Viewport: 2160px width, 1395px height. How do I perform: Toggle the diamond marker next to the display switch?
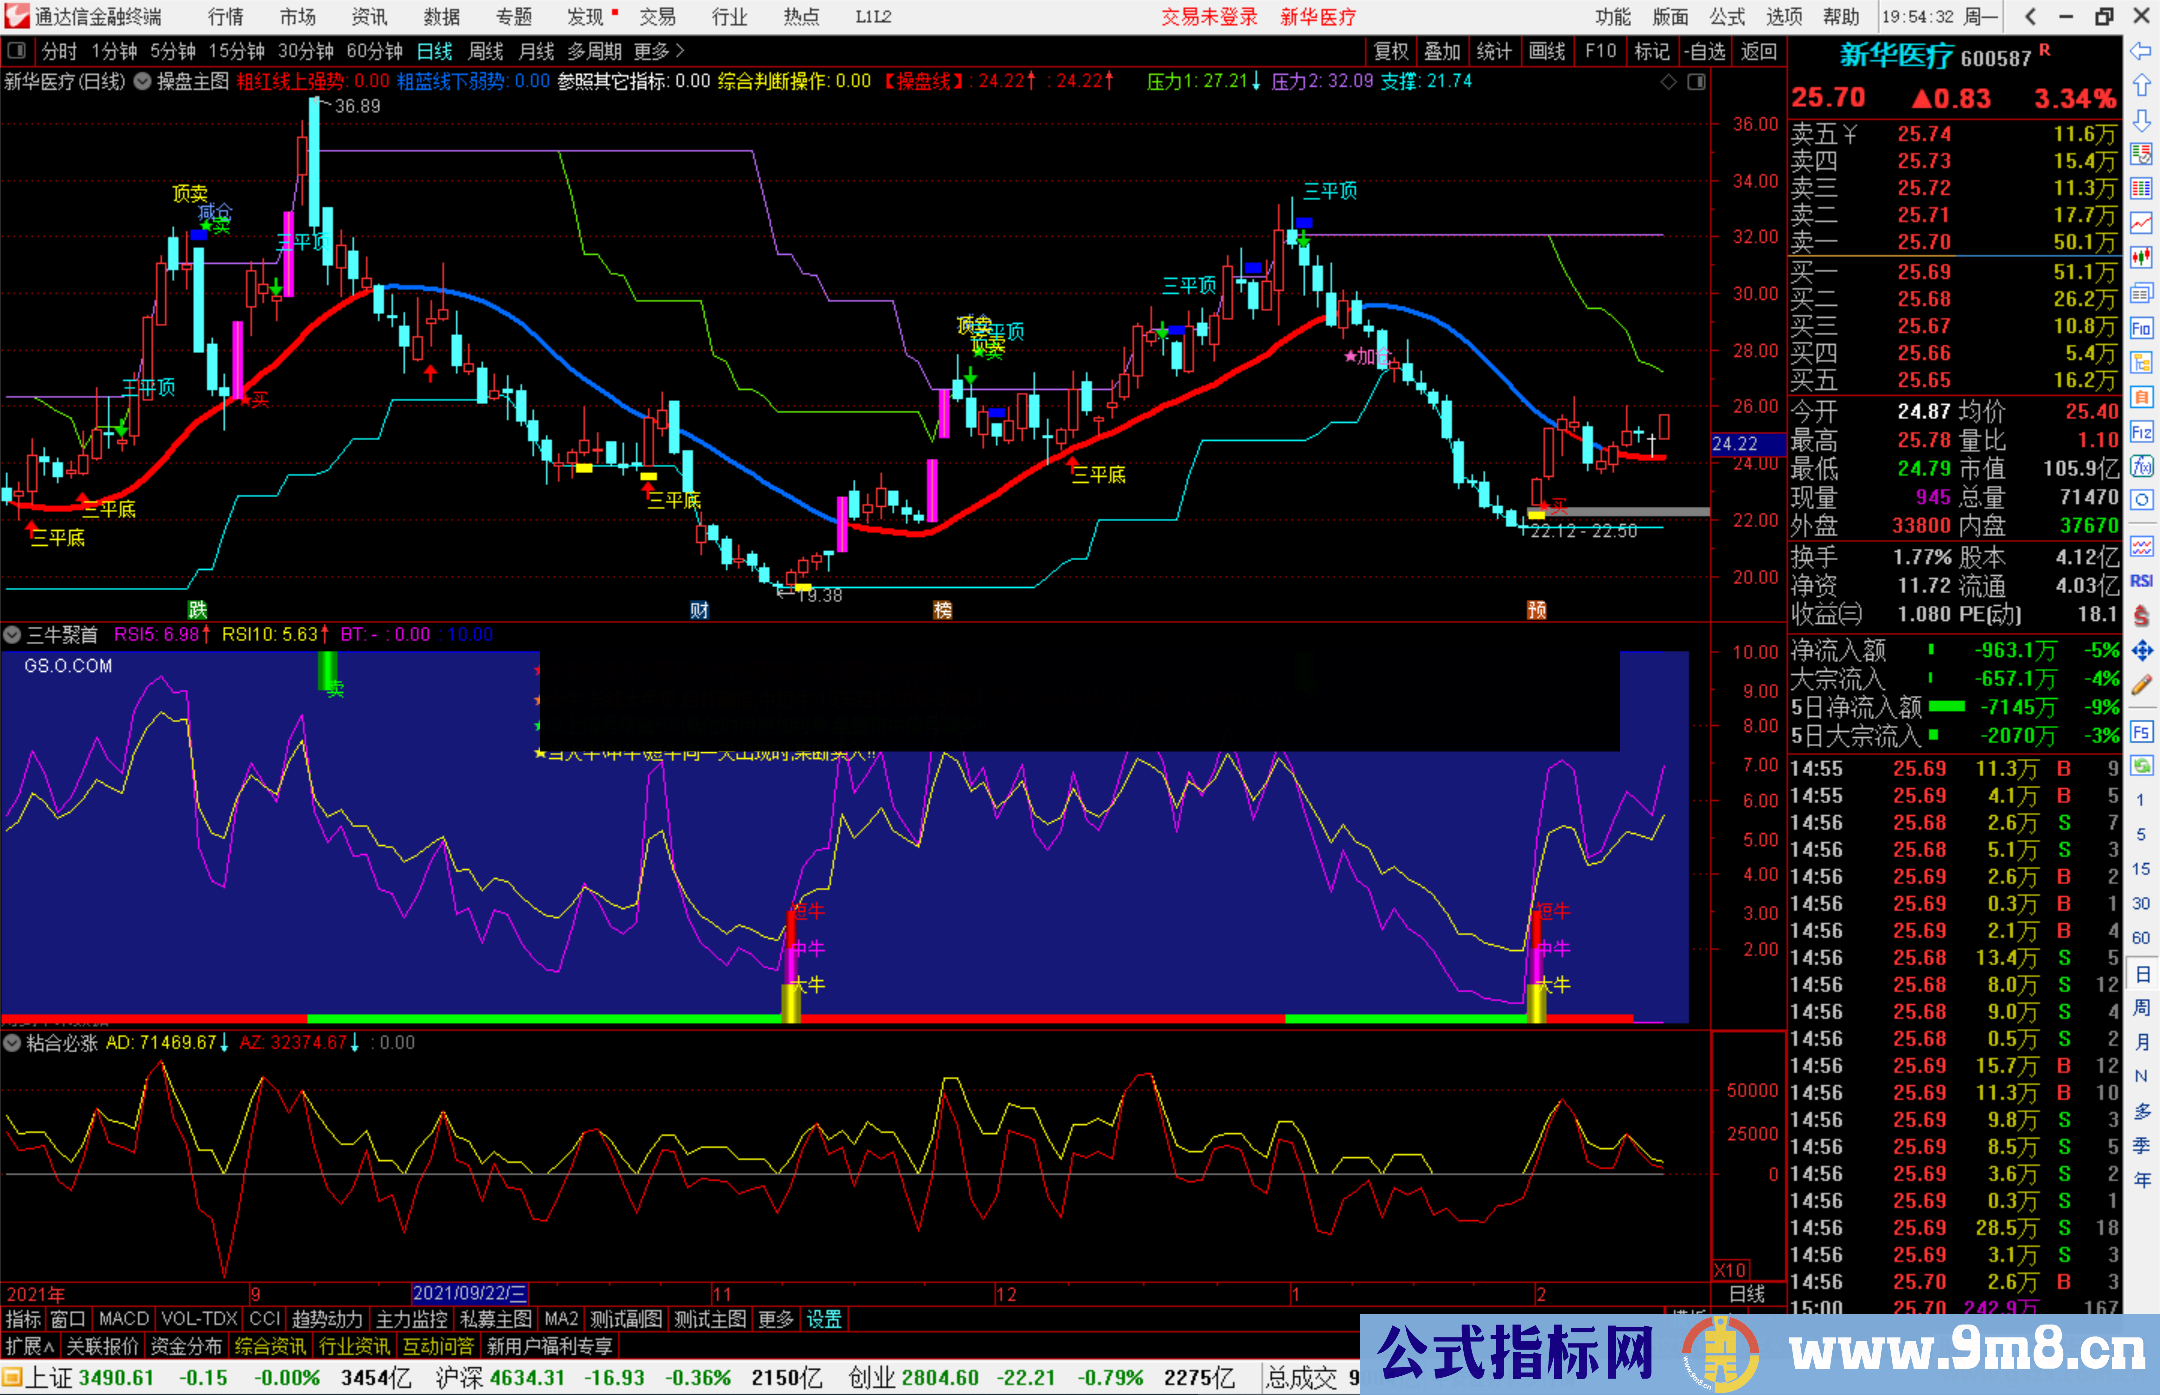coord(1669,82)
